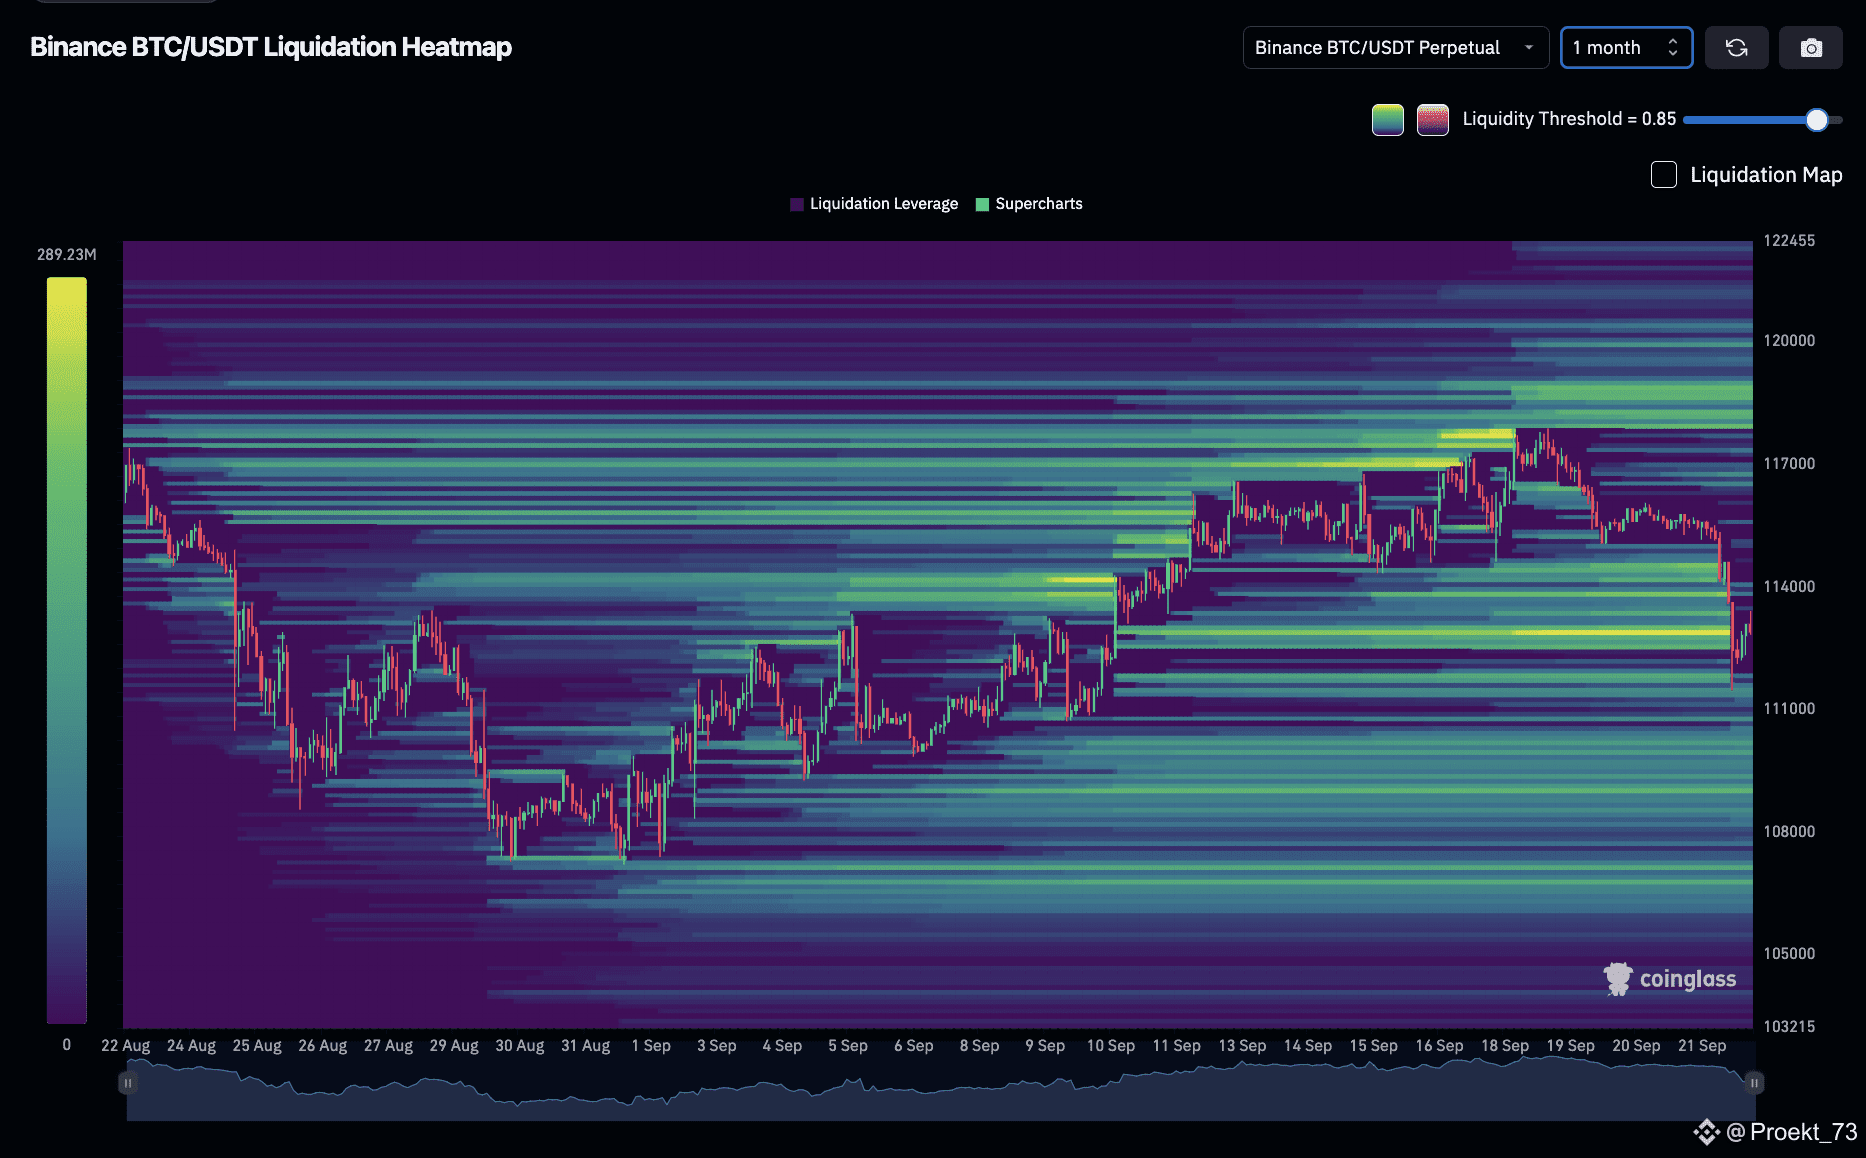This screenshot has width=1866, height=1158.
Task: Click the 289.23M color scale gradient bar
Action: click(67, 650)
